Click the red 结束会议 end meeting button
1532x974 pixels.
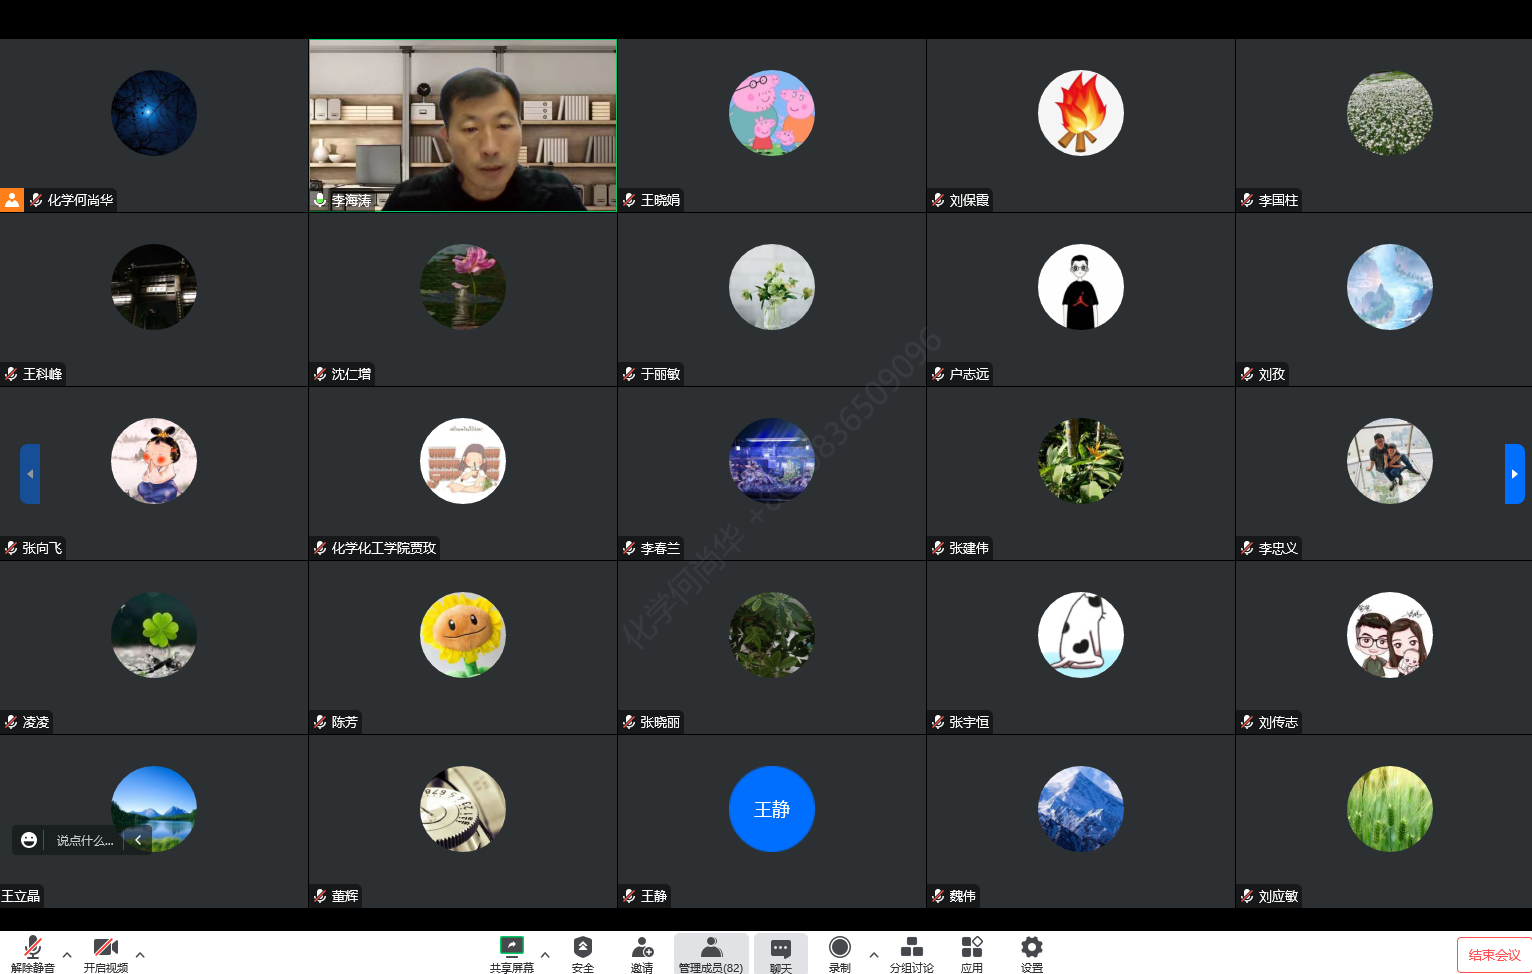(1494, 955)
